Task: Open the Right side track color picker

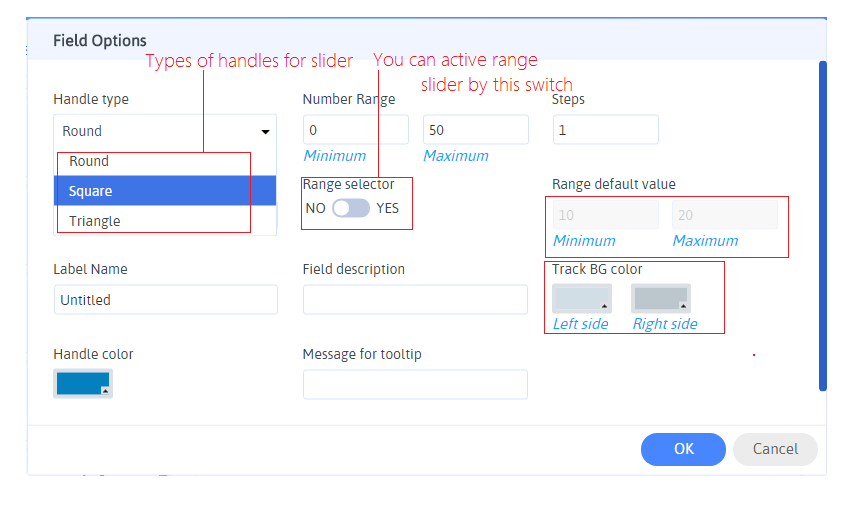Action: 661,298
